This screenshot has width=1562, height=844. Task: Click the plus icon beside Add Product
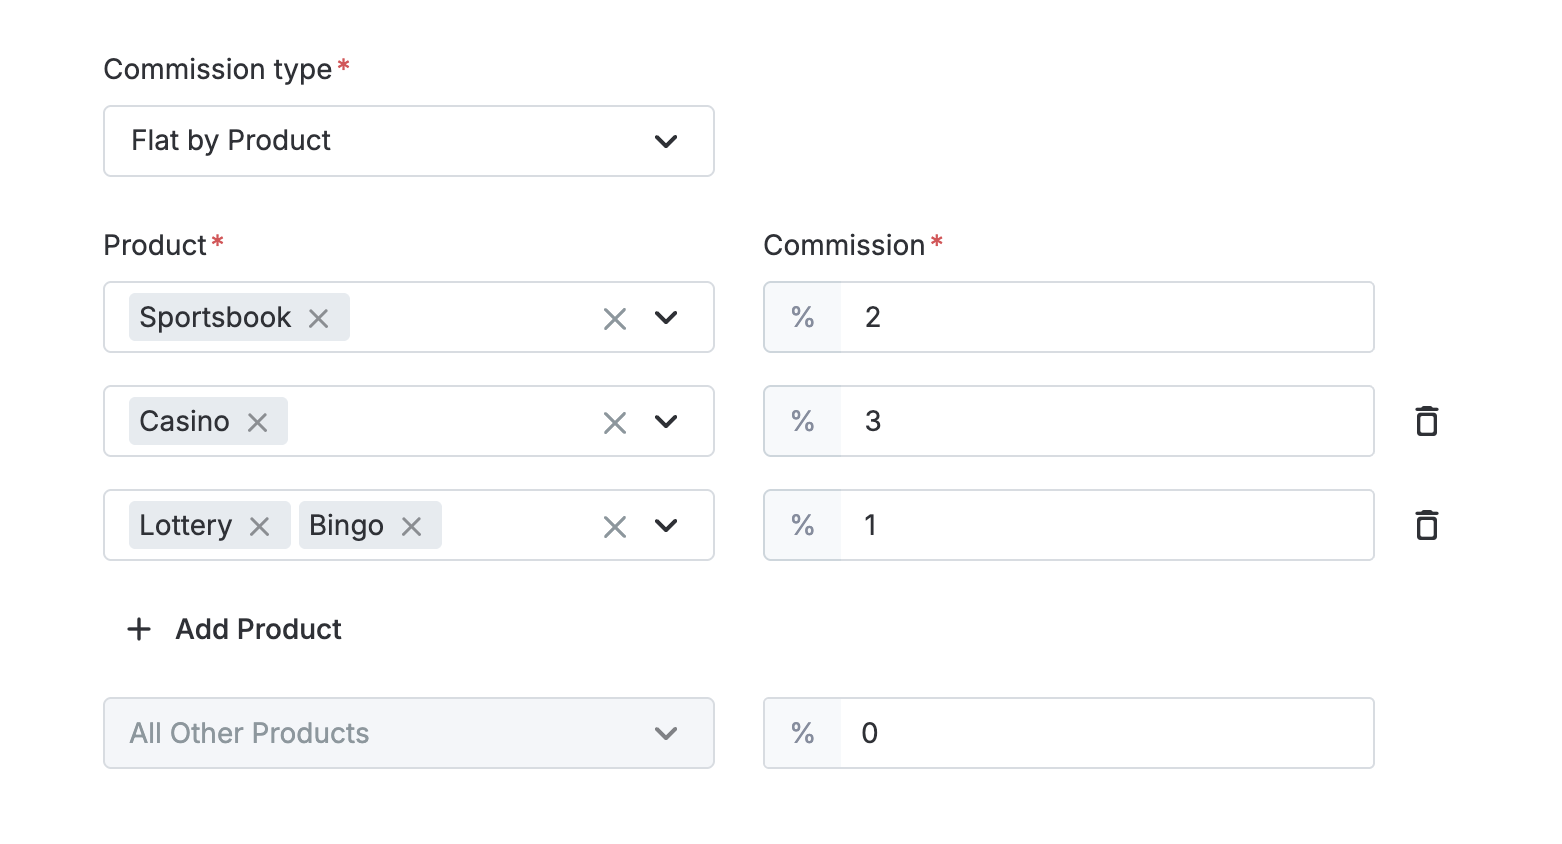click(139, 629)
